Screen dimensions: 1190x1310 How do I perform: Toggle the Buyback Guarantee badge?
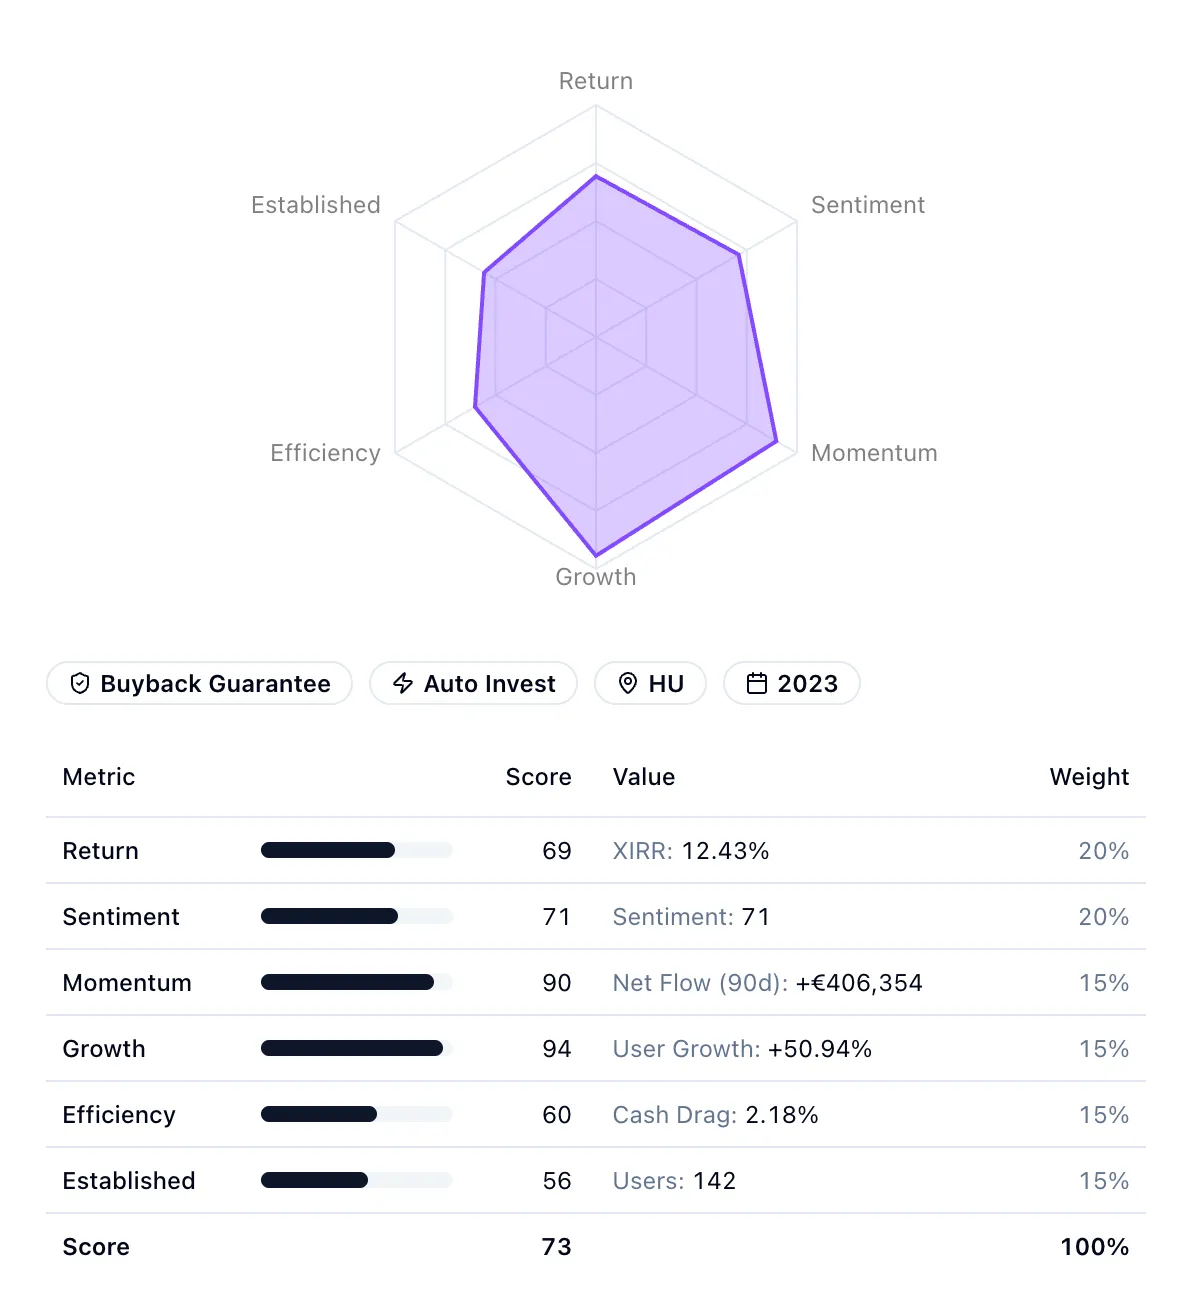point(199,683)
